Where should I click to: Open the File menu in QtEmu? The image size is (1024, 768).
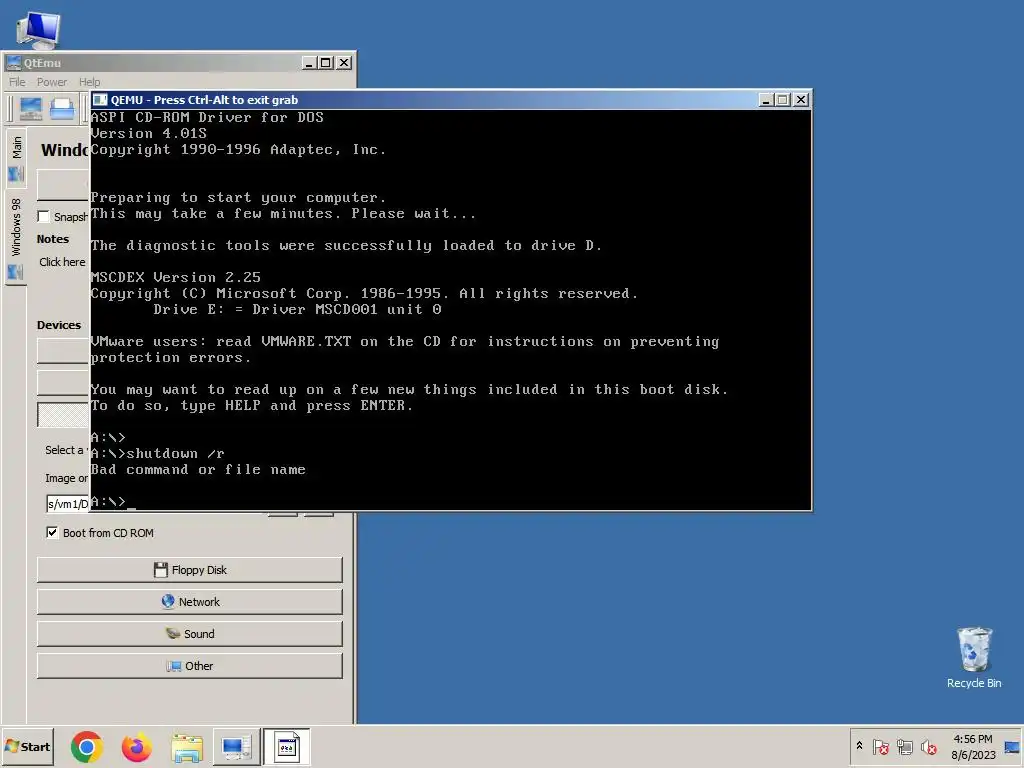17,82
